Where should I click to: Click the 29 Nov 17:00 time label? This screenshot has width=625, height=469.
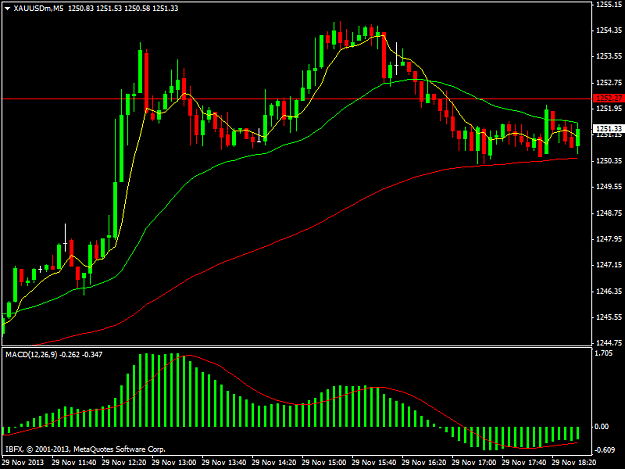tap(474, 463)
